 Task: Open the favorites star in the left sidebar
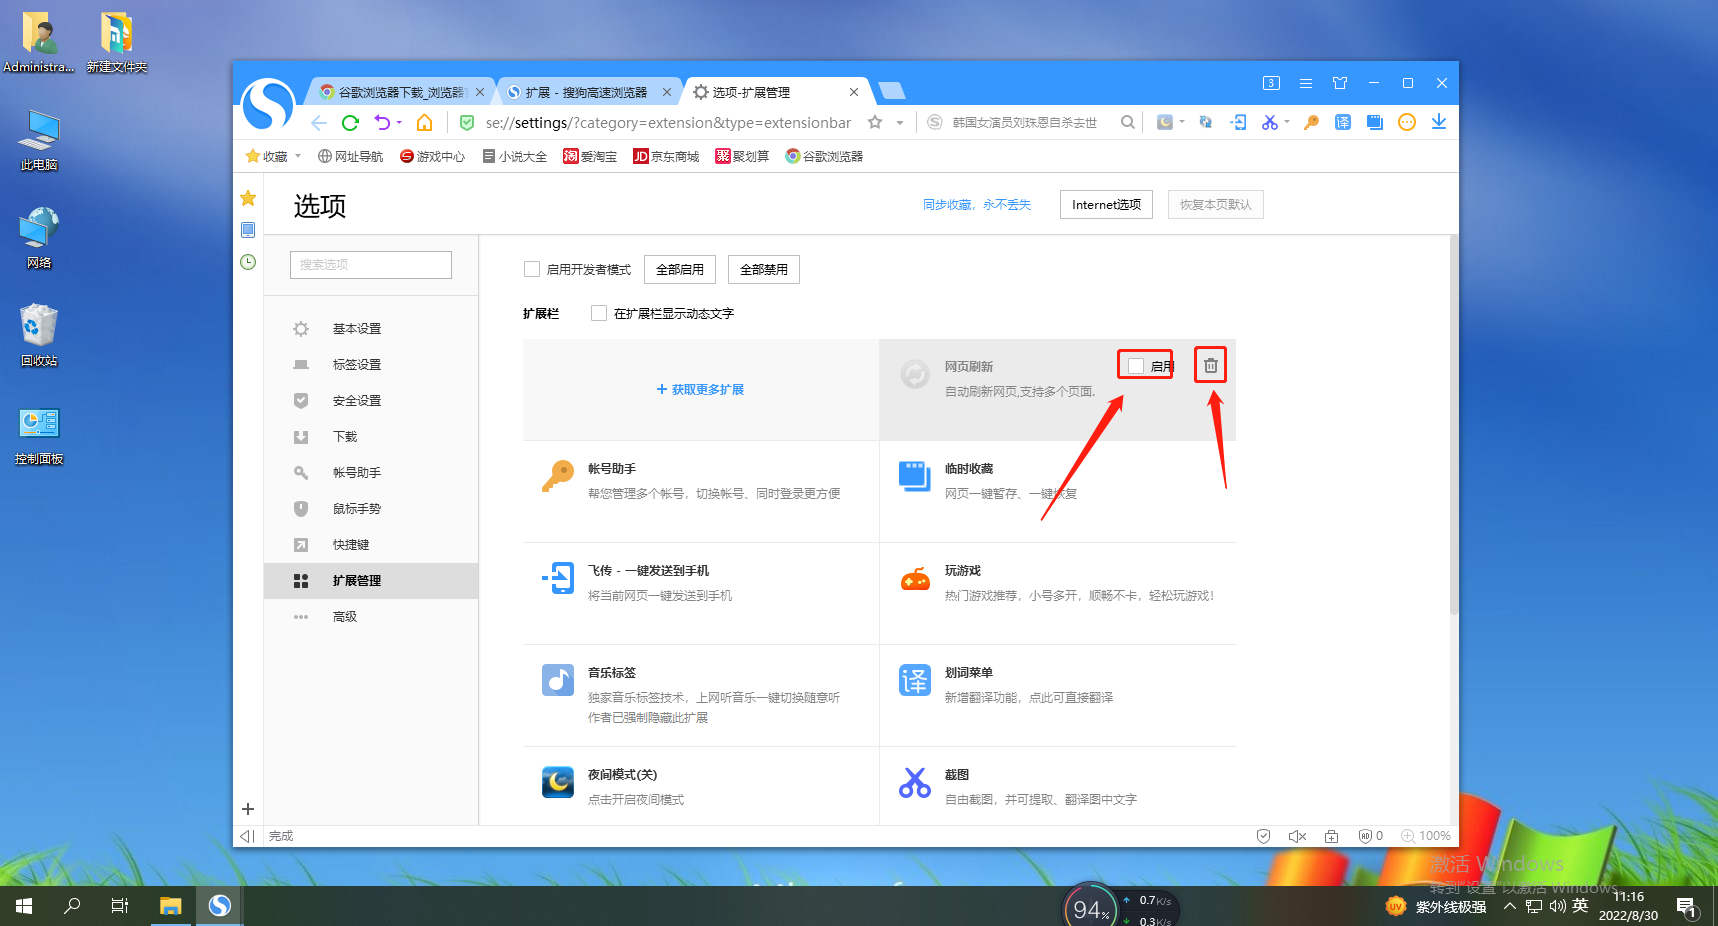pyautogui.click(x=248, y=198)
